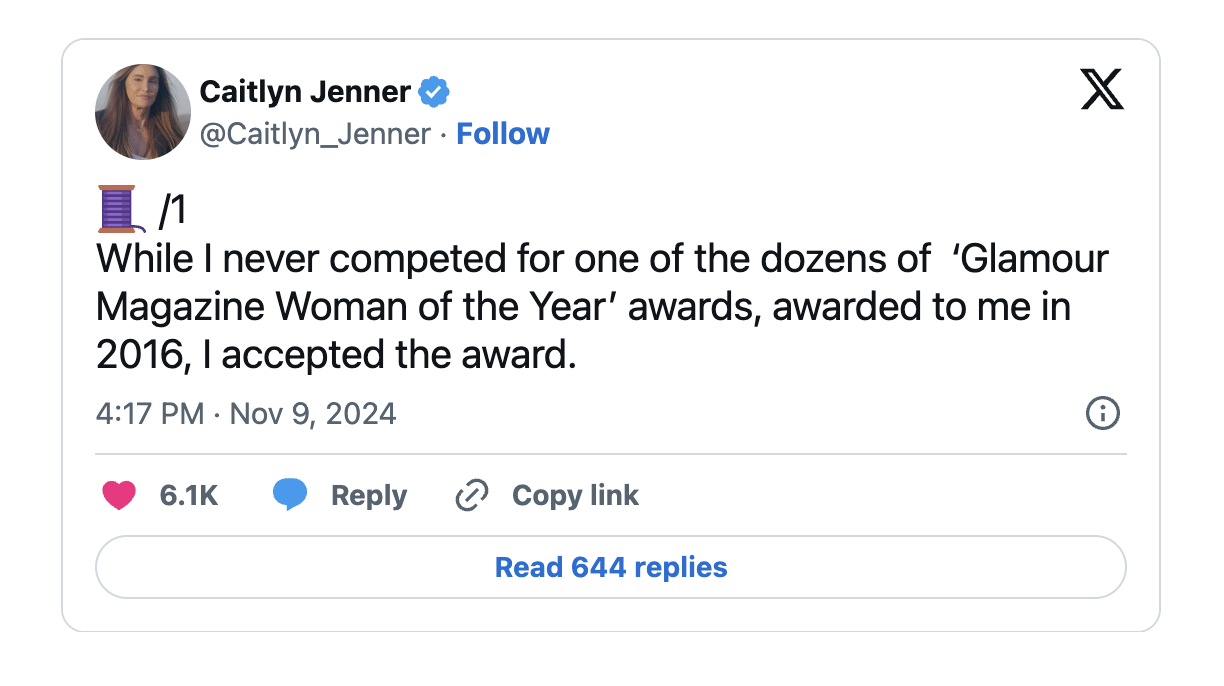Viewport: 1224px width, 686px height.
Task: Click the Reply text label
Action: tap(369, 495)
